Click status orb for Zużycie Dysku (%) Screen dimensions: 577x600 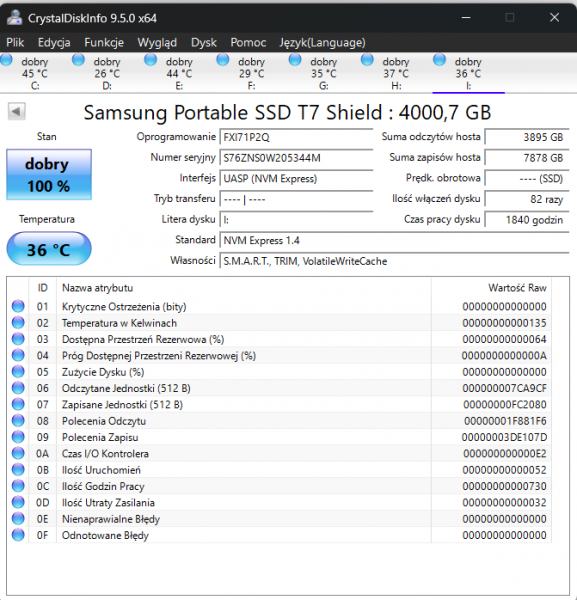(x=18, y=372)
